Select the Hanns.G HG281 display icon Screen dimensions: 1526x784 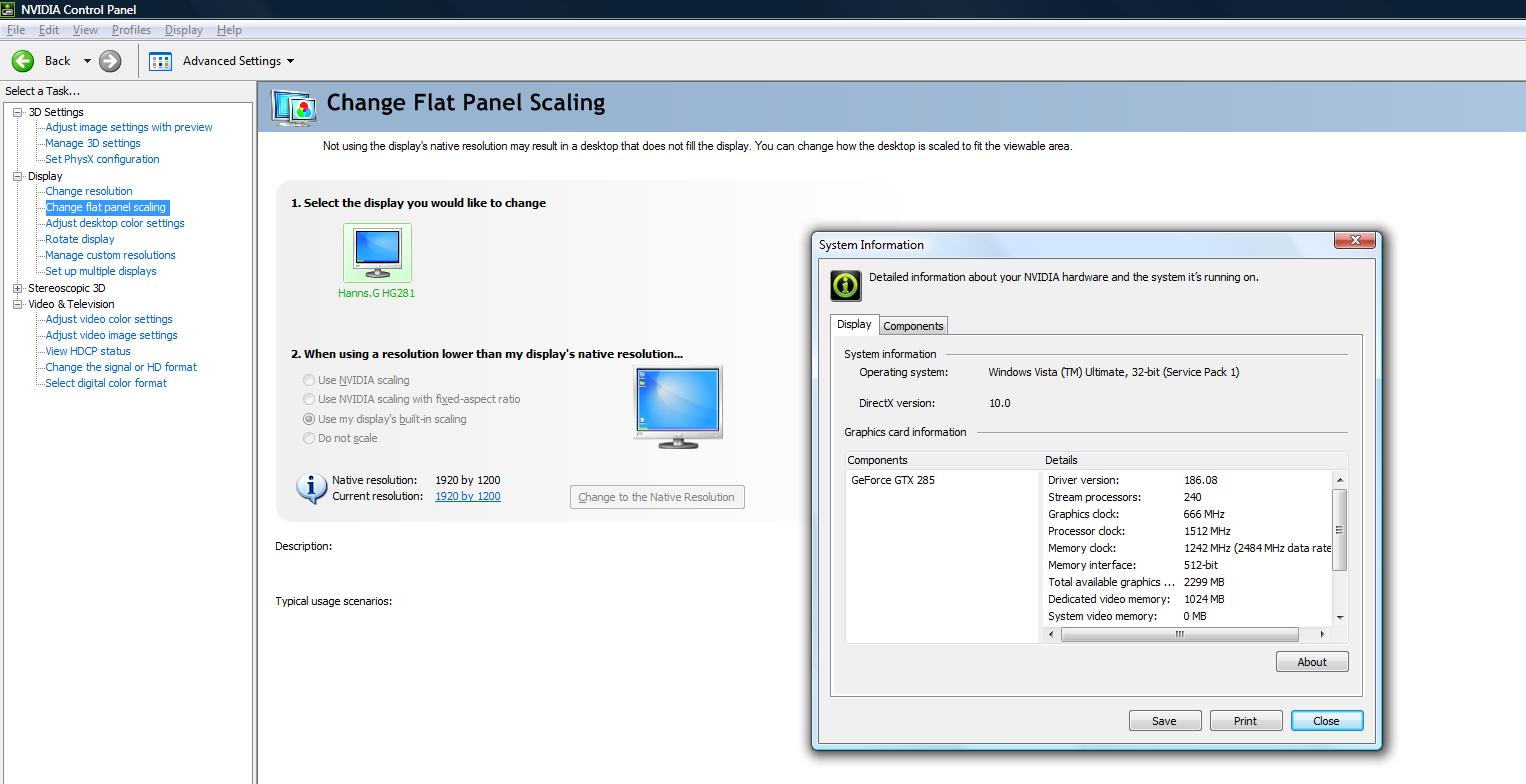click(x=377, y=253)
